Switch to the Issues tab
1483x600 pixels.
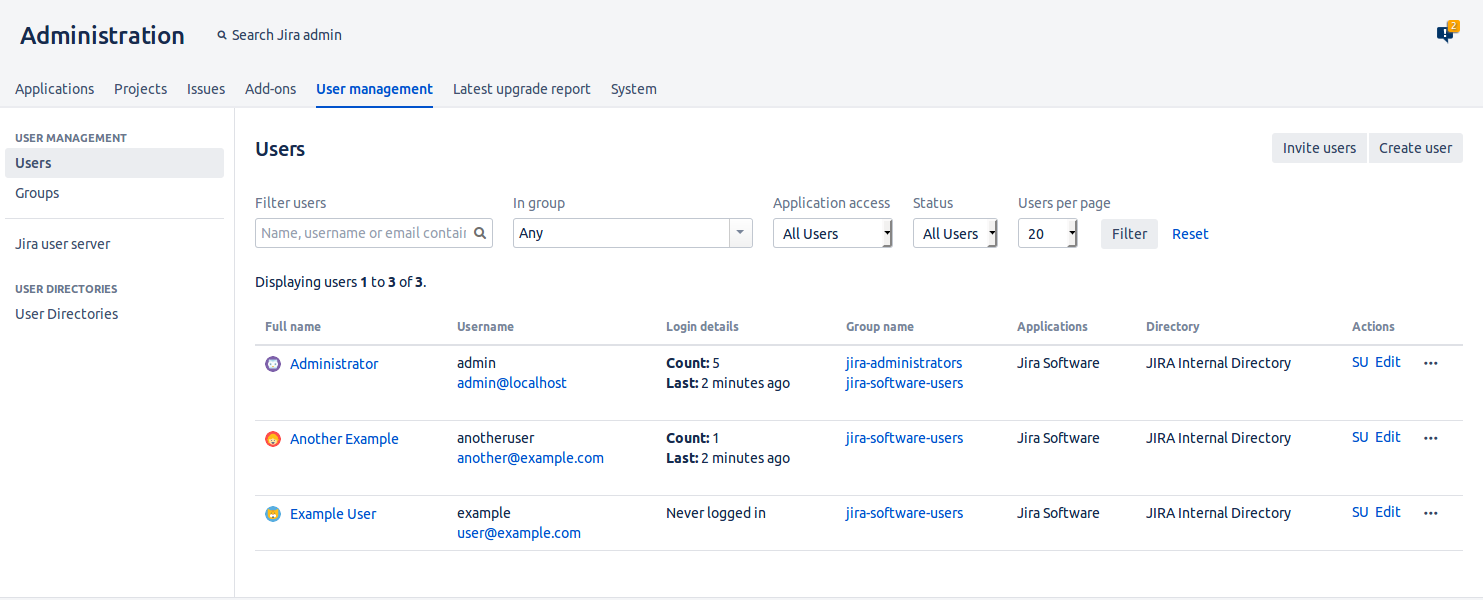pos(206,89)
